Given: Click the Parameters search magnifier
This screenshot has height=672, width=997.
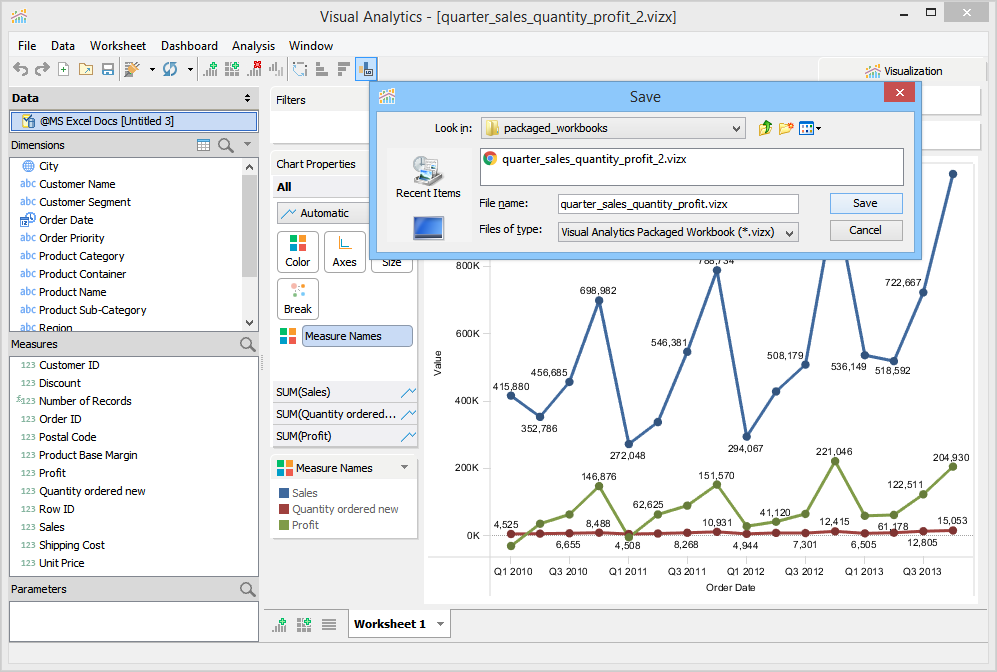Looking at the screenshot, I should pyautogui.click(x=247, y=589).
